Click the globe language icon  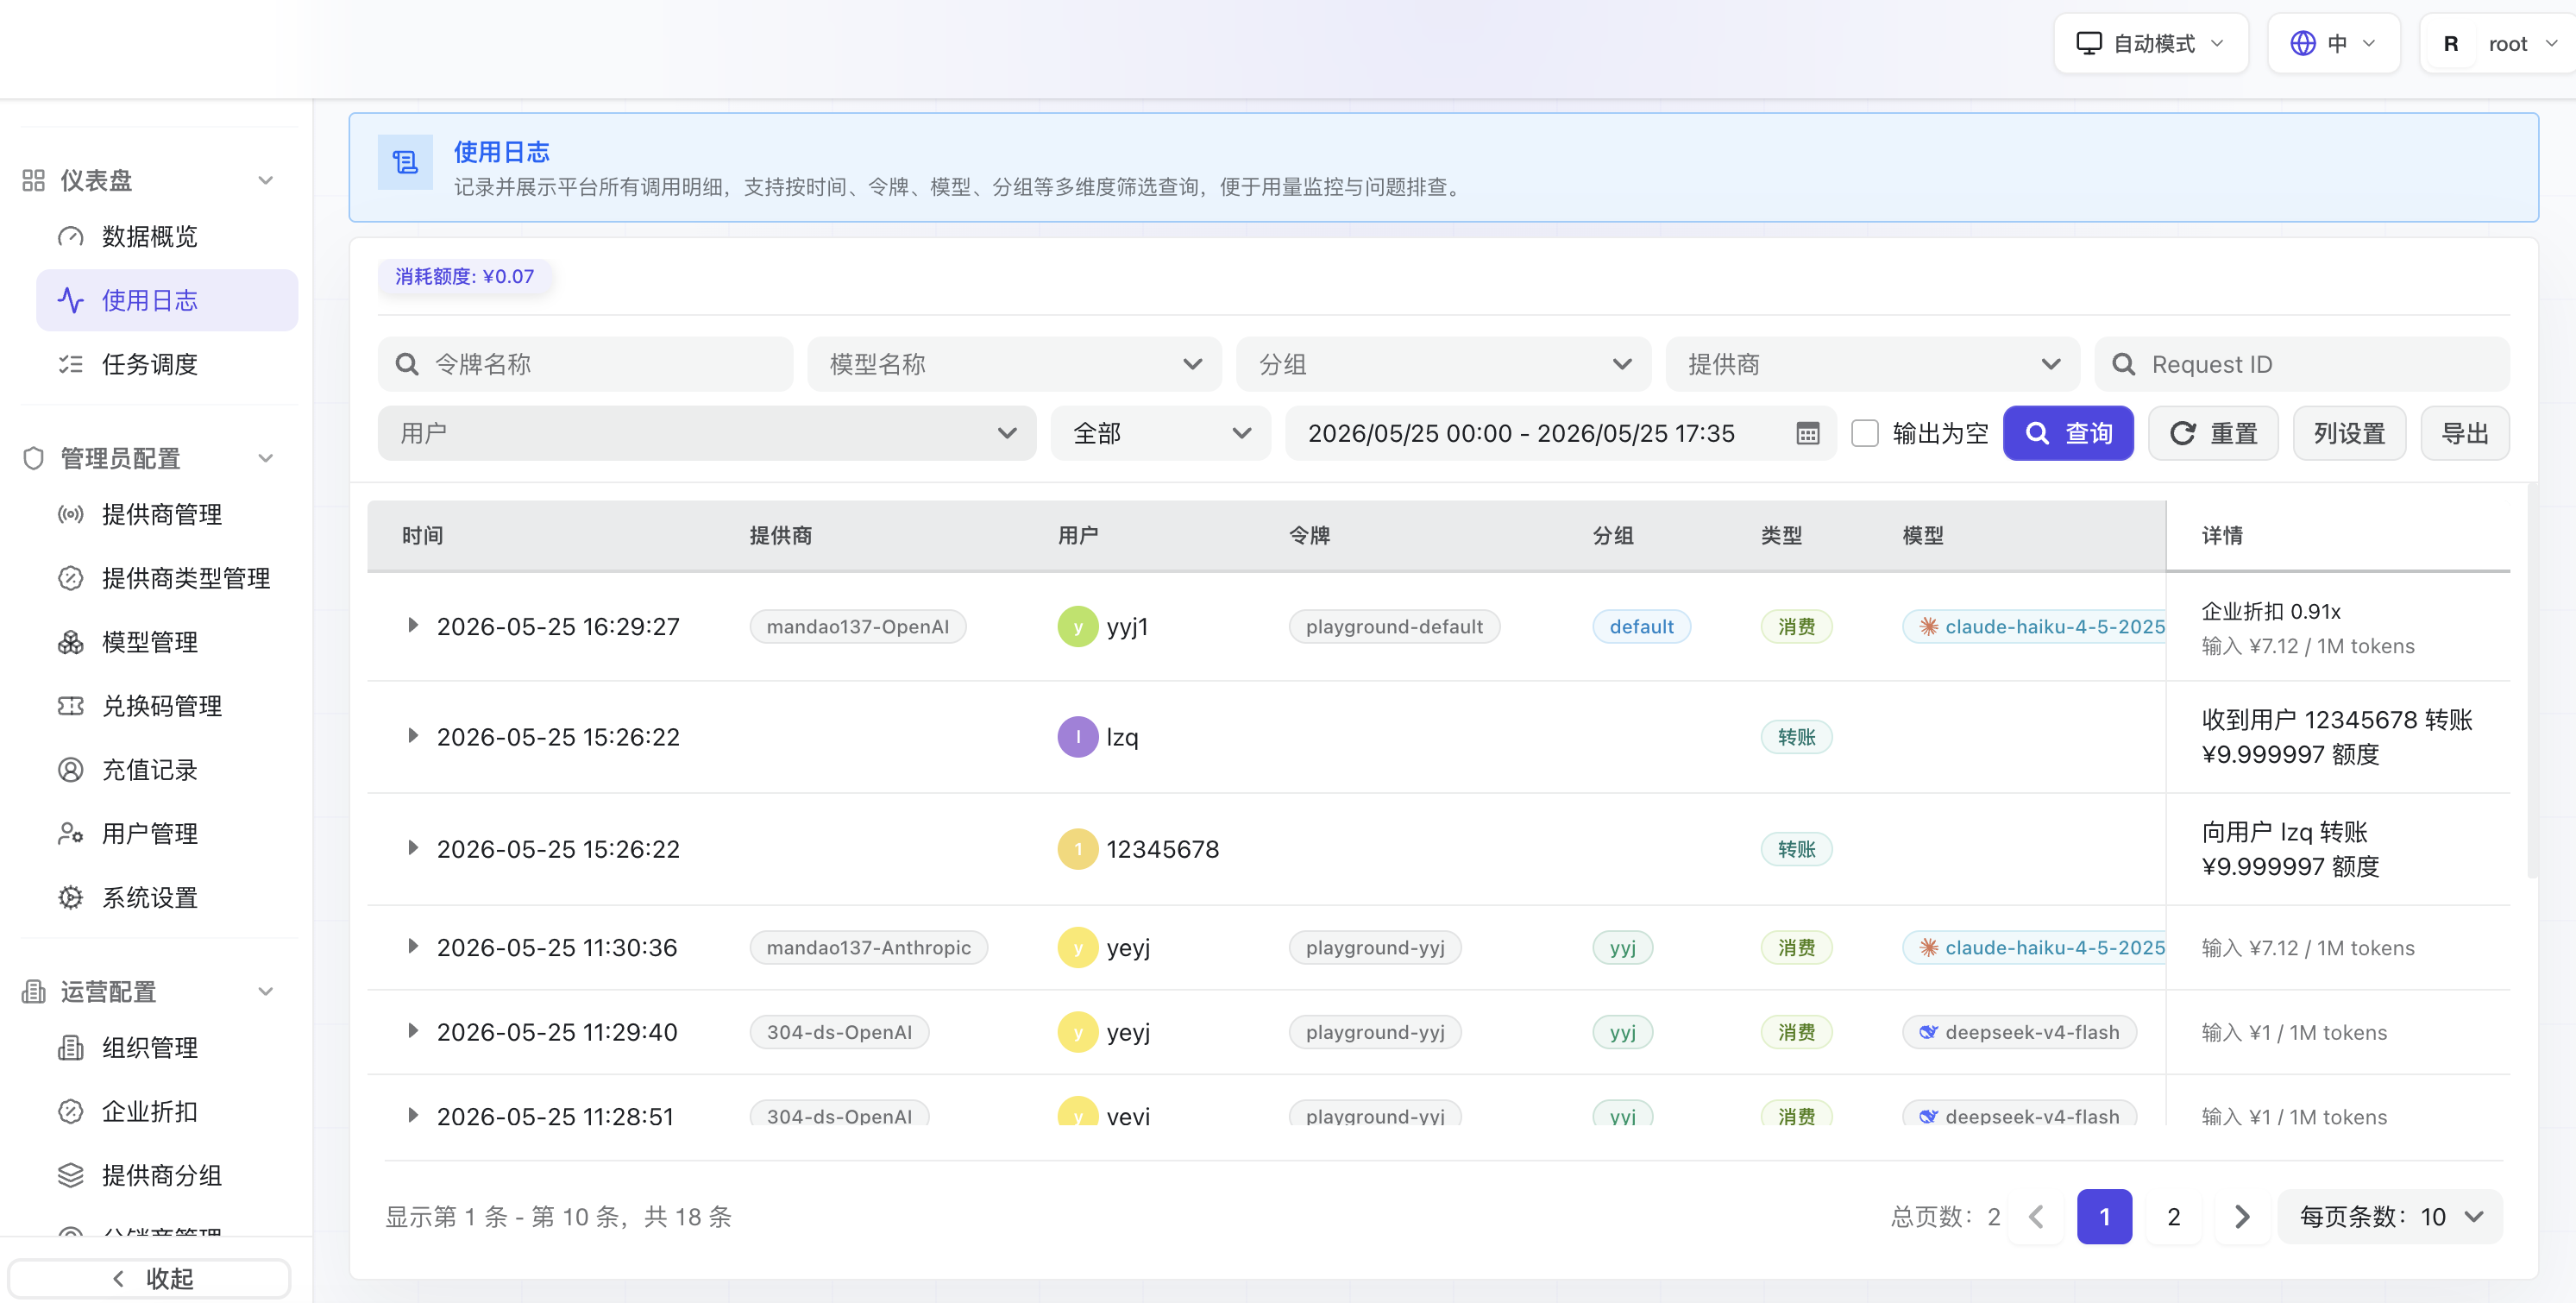coord(2302,43)
